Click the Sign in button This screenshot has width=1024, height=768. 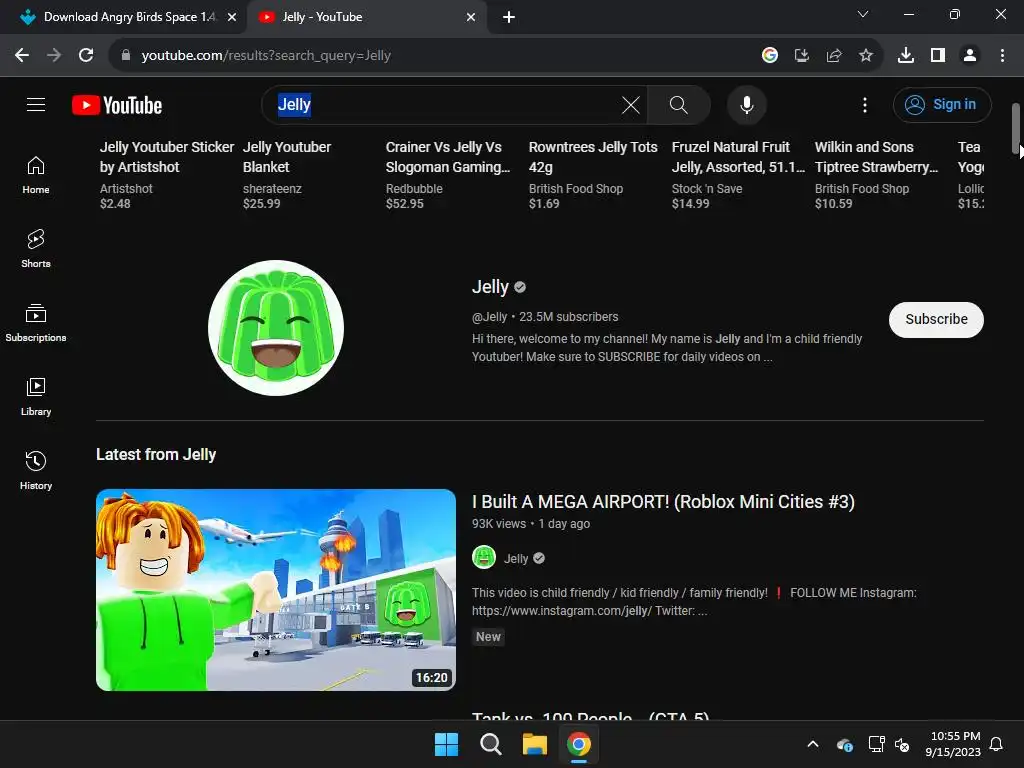(x=942, y=104)
